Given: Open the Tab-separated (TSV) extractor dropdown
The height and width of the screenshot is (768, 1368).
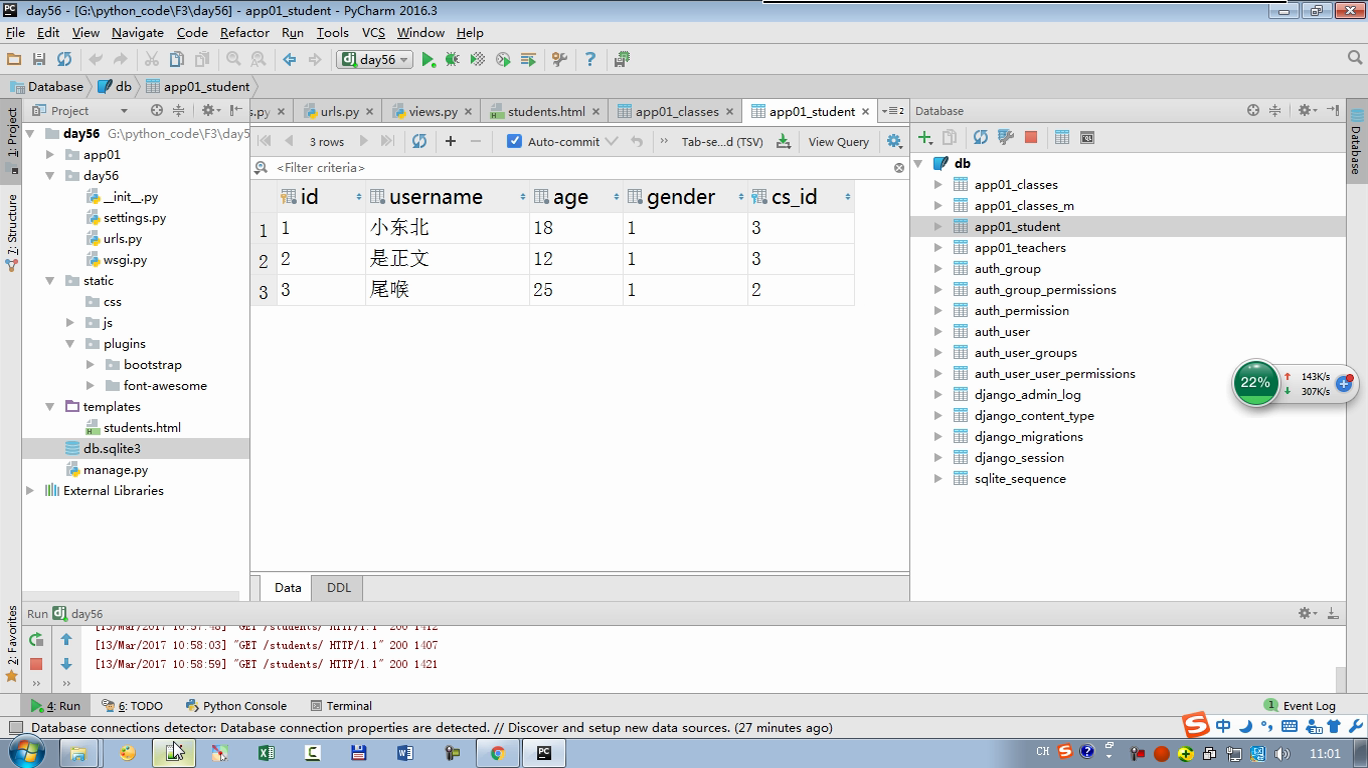Looking at the screenshot, I should pos(721,142).
